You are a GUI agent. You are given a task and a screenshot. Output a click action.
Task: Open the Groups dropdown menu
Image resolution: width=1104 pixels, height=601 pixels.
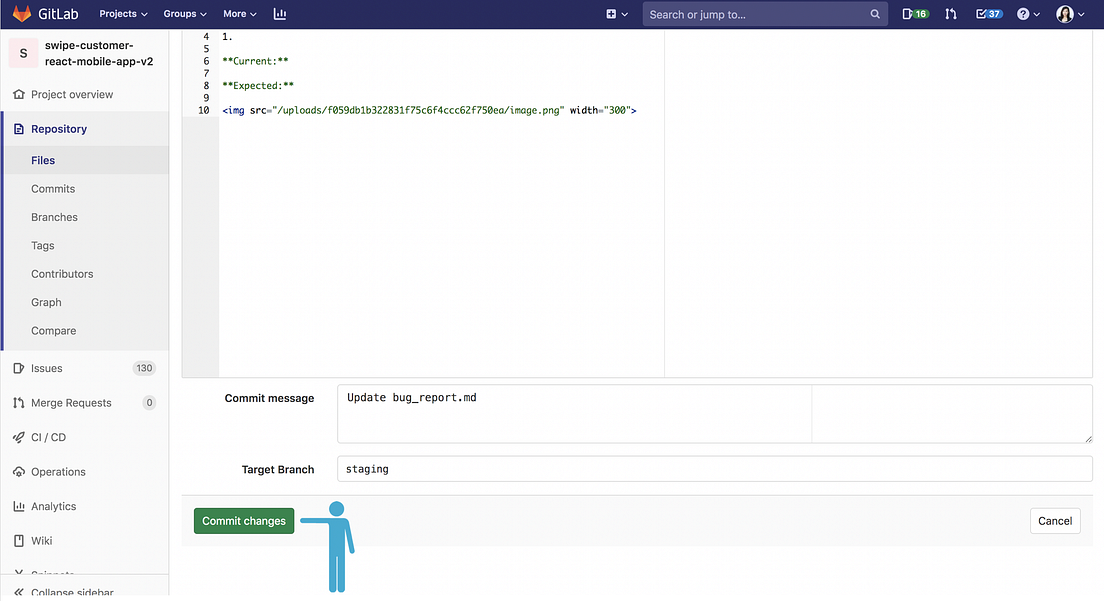point(185,14)
